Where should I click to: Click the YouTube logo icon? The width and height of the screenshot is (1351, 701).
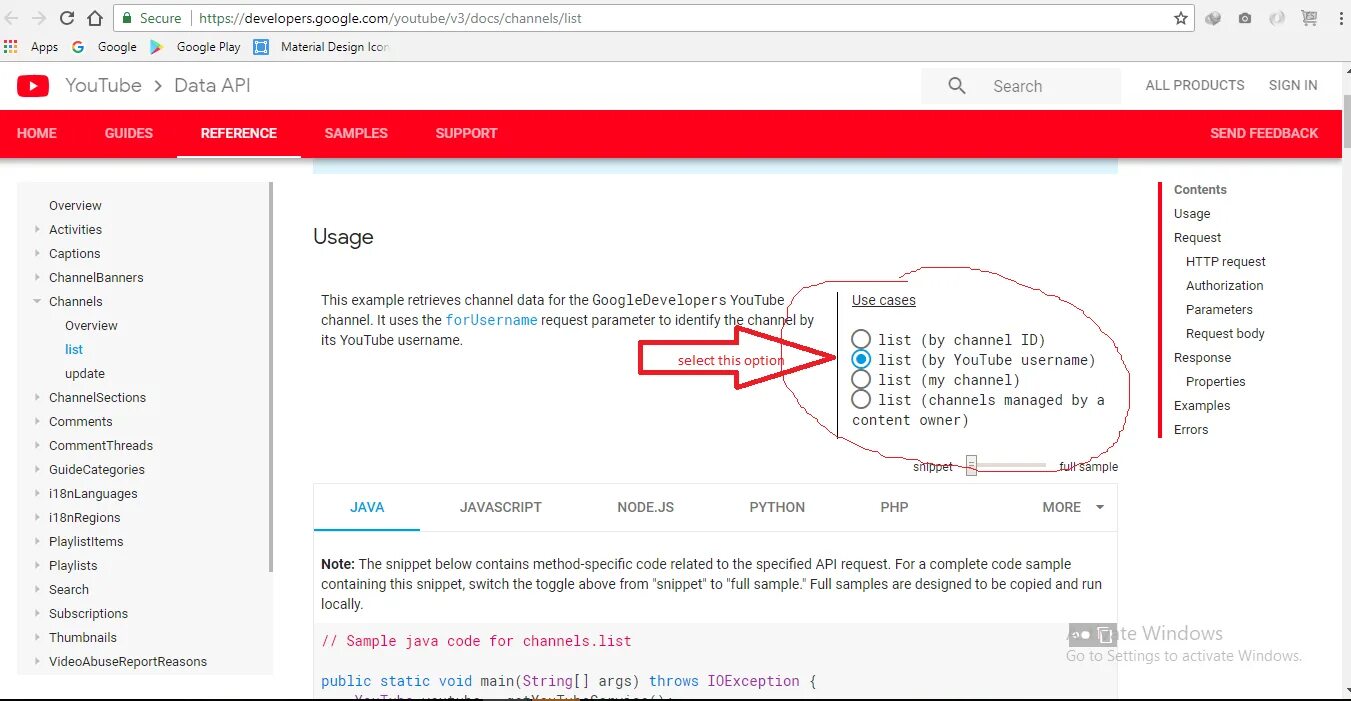33,86
